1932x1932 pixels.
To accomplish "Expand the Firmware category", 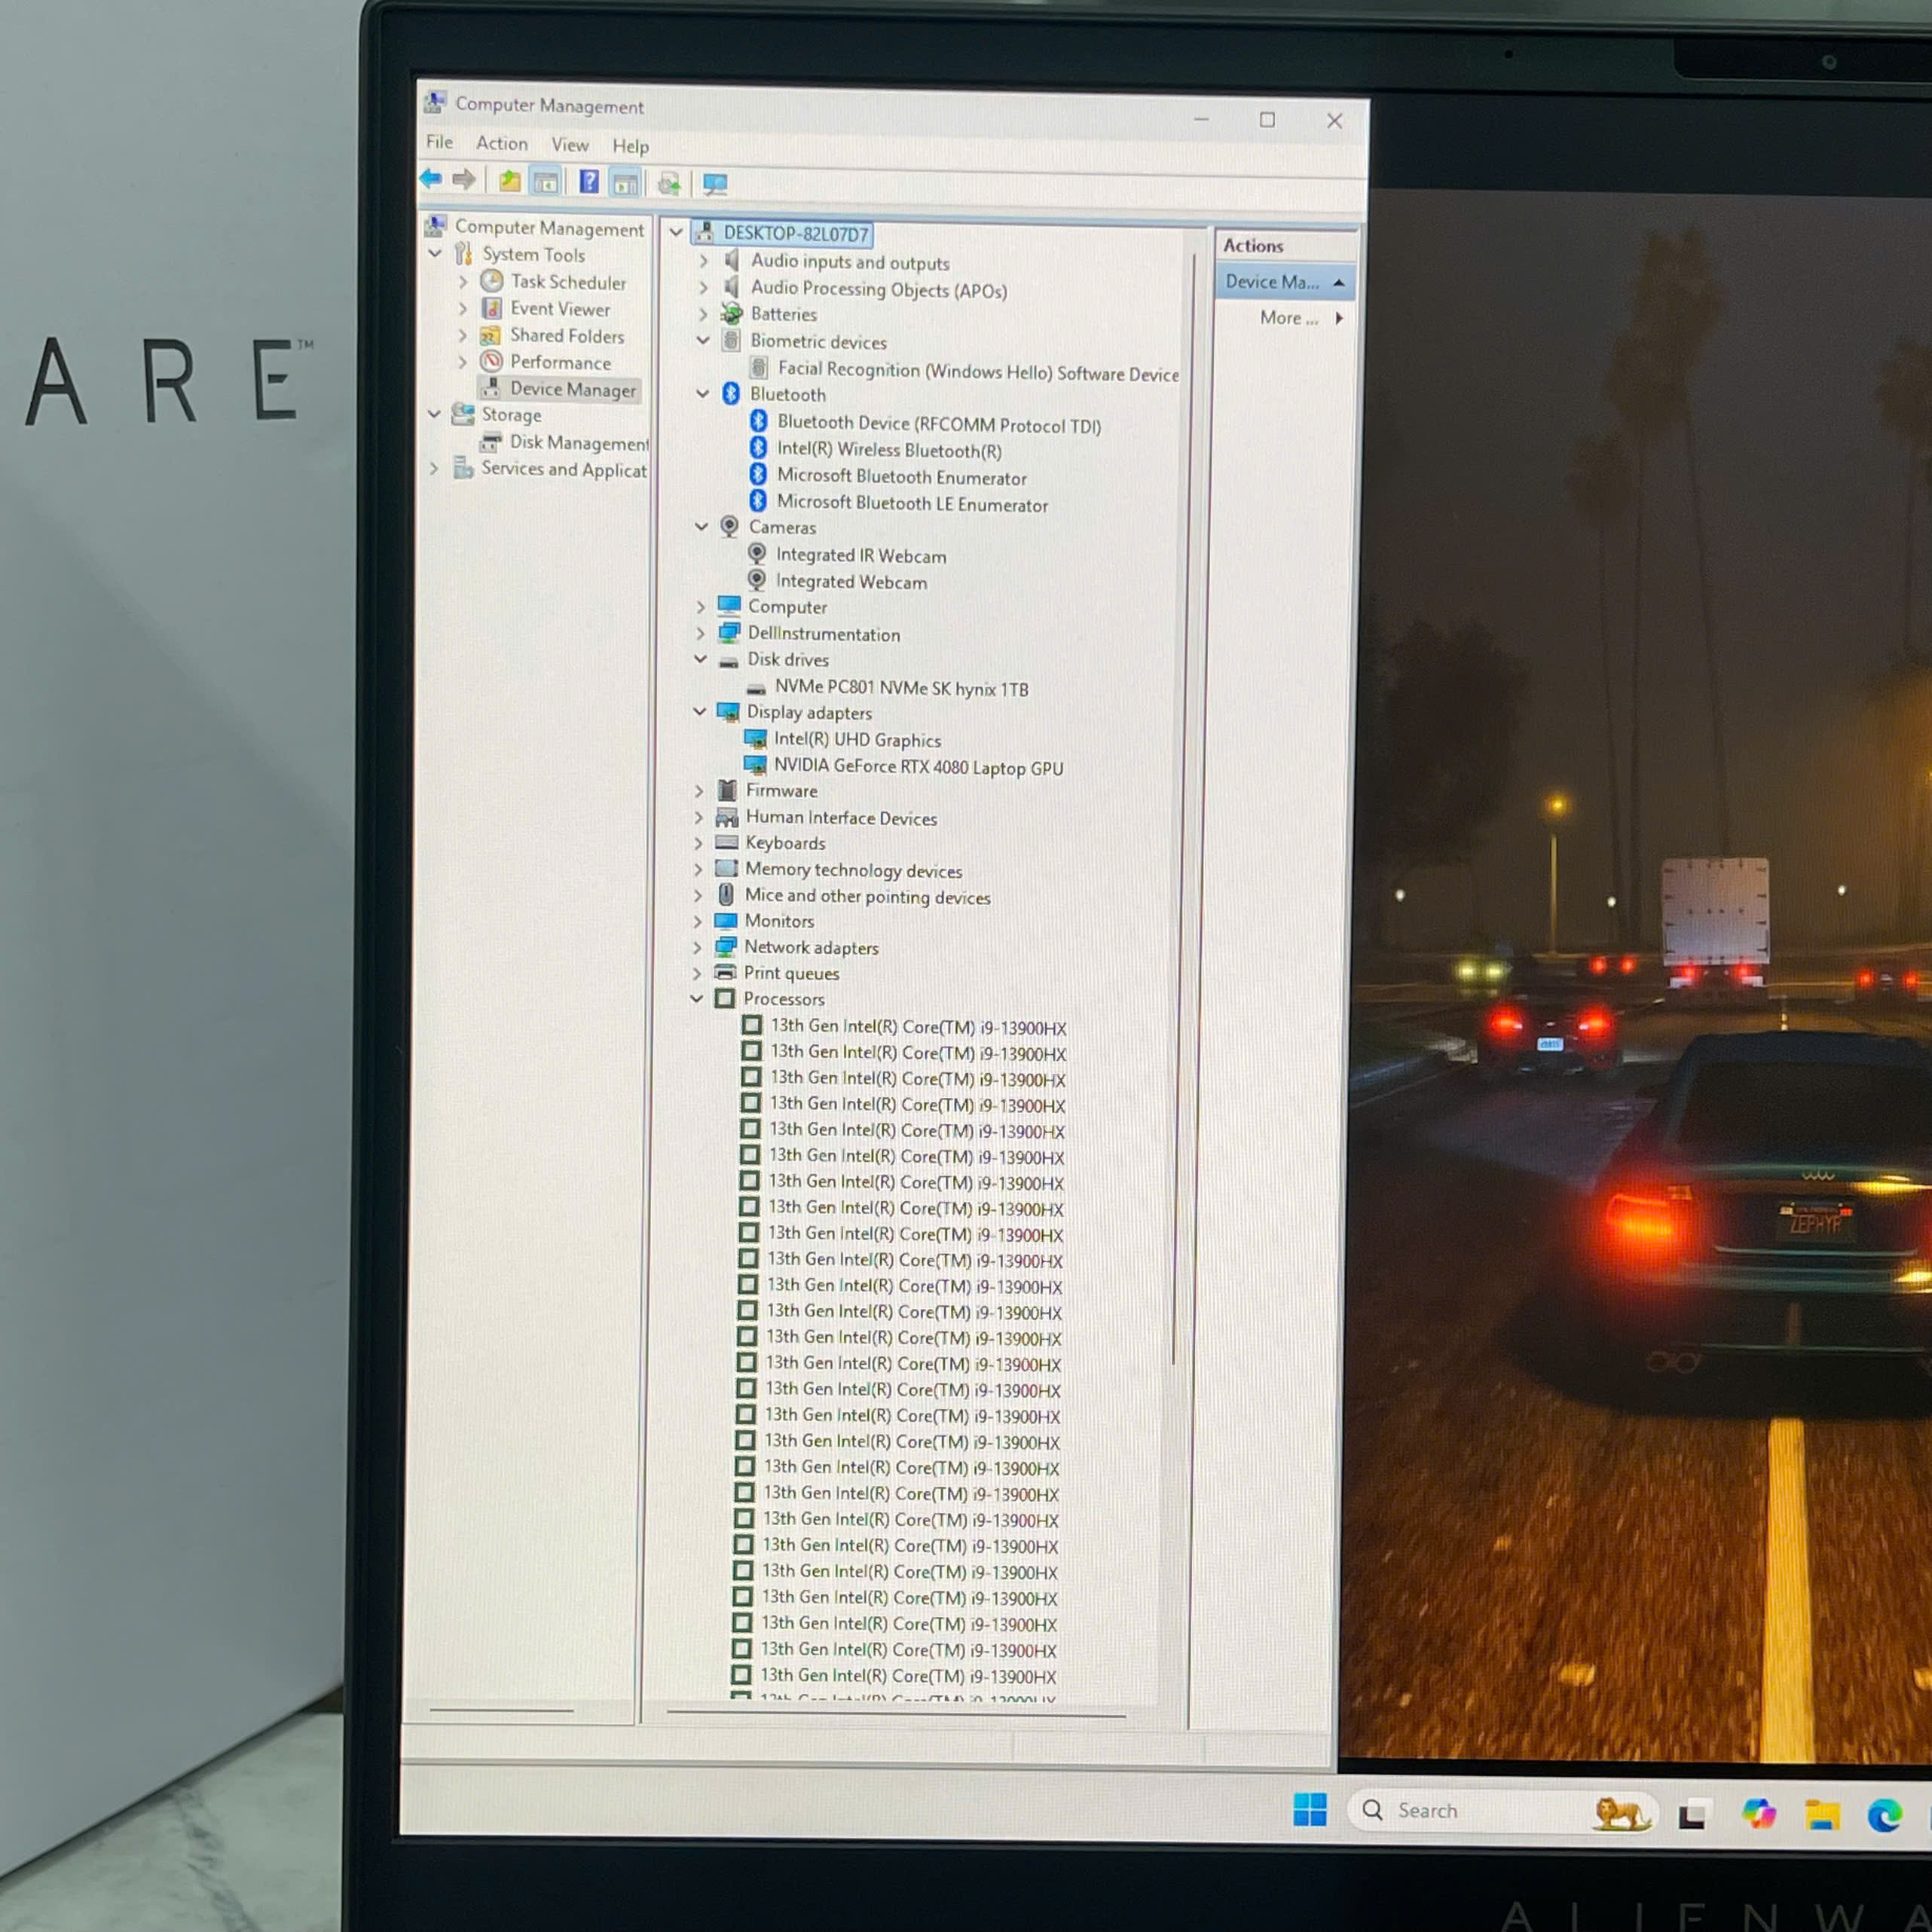I will click(699, 790).
